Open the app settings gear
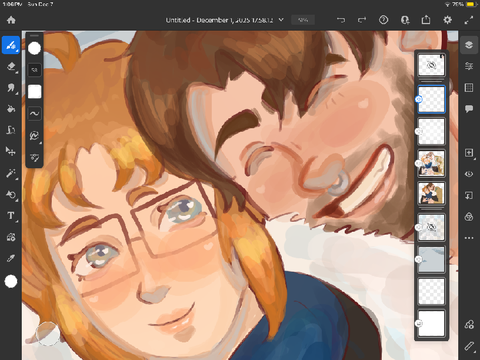Viewport: 480px width, 360px height. coord(447,20)
